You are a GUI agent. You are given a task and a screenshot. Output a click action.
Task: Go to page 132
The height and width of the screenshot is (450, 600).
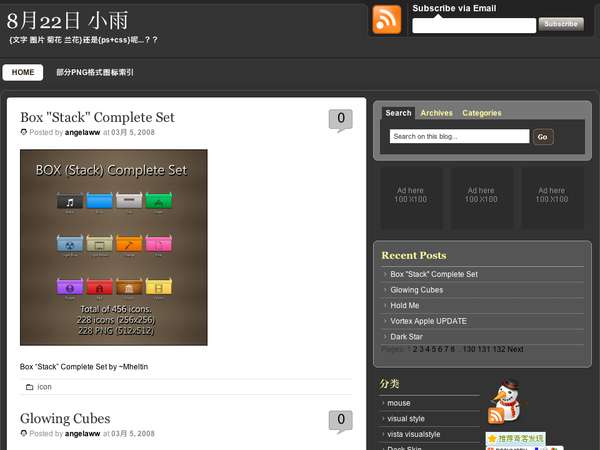499,349
